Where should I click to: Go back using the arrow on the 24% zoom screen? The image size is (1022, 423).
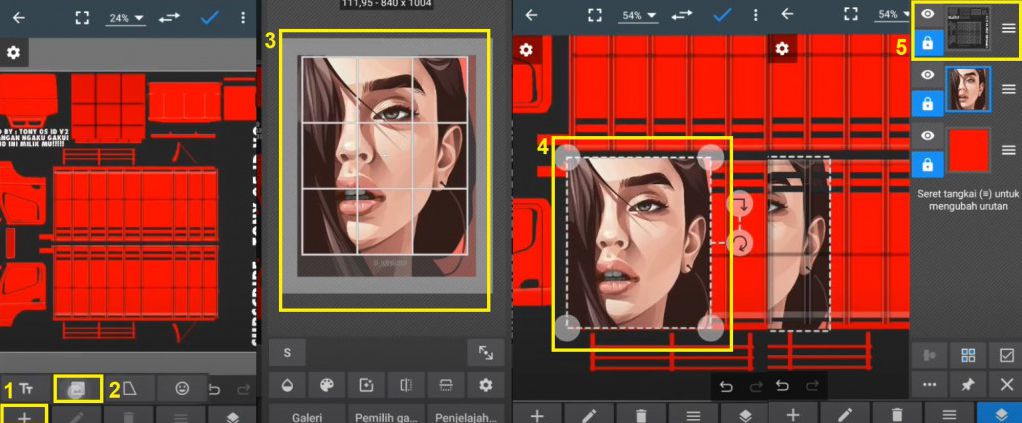click(x=18, y=18)
